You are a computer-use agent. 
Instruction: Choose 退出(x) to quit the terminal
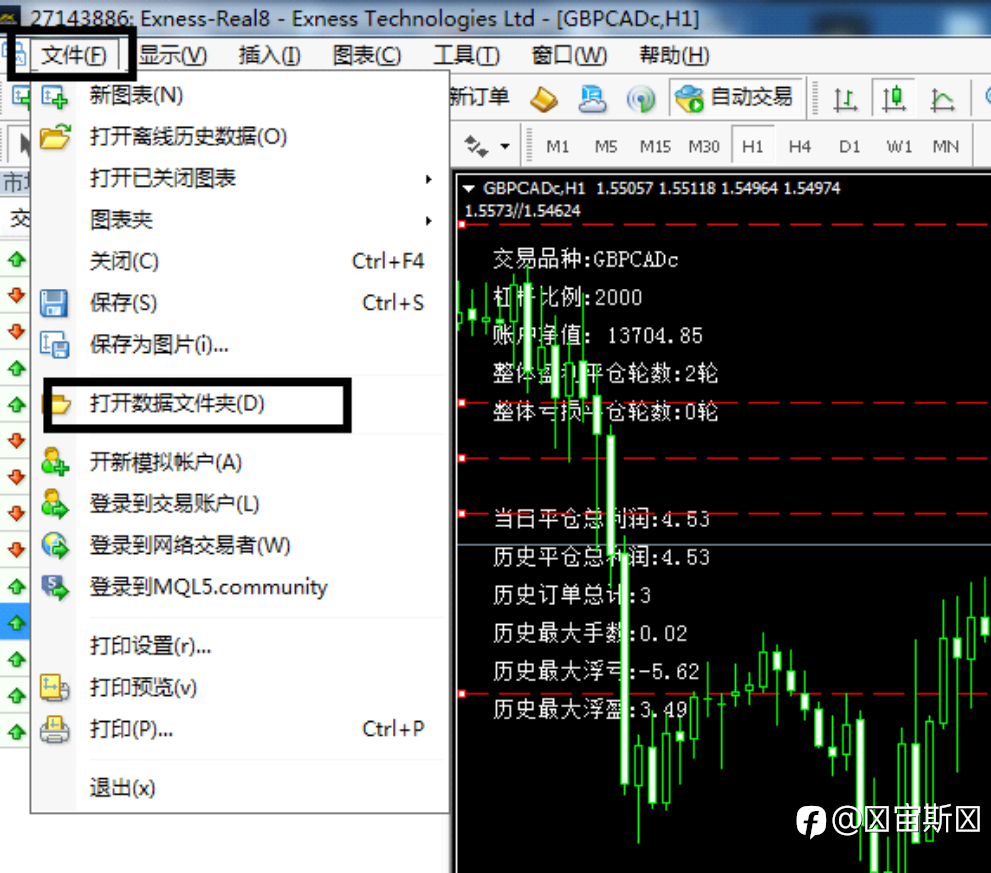[x=240, y=788]
